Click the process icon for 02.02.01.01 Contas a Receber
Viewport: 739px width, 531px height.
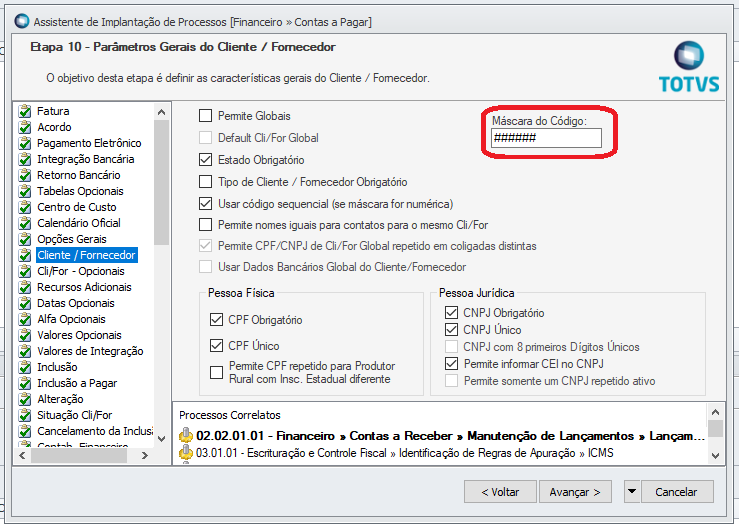[186, 435]
